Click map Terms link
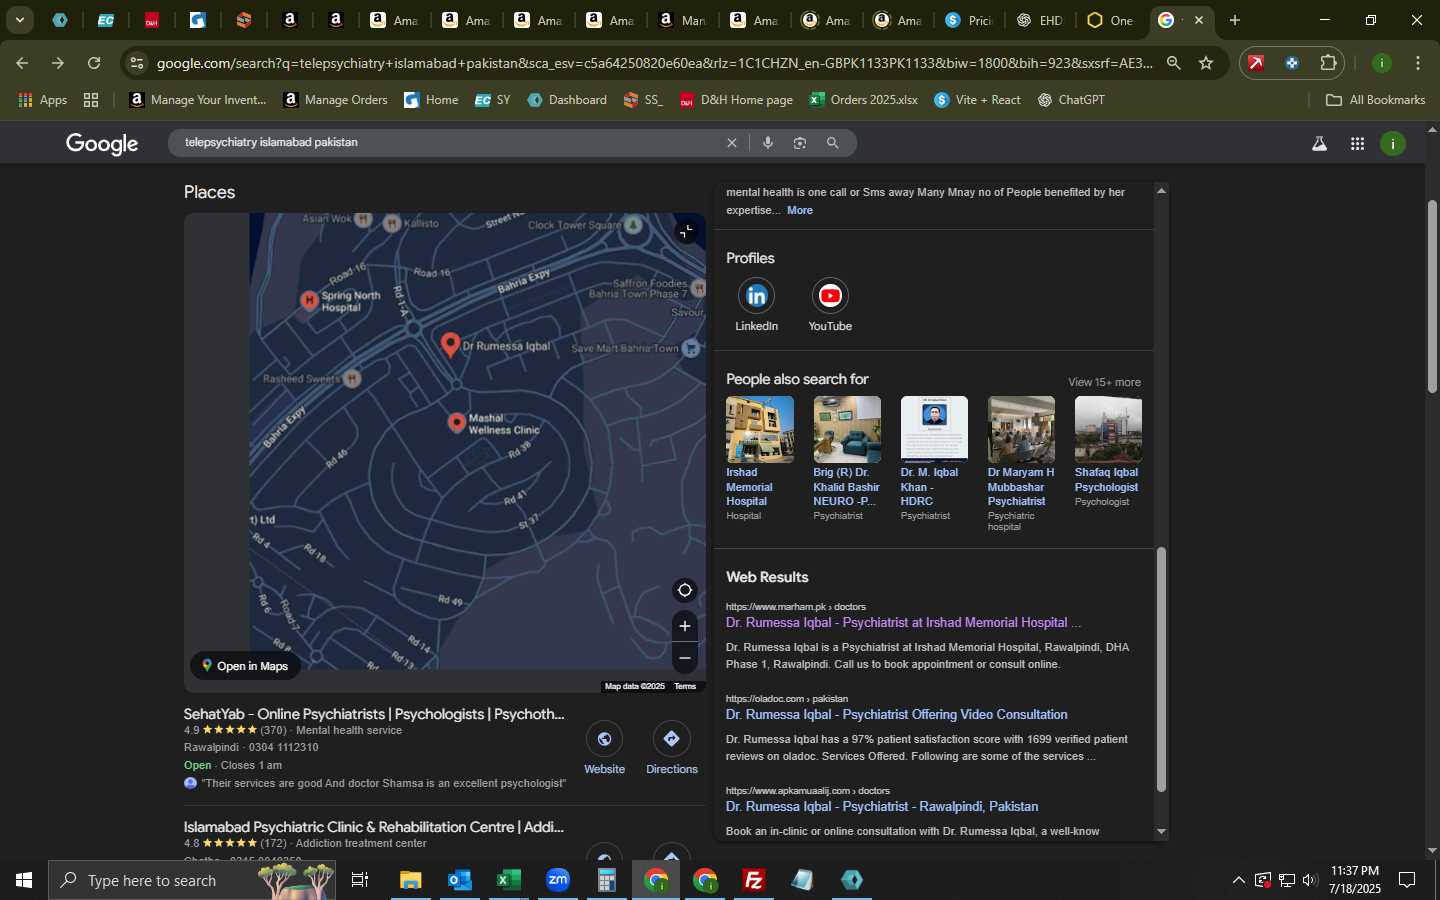The width and height of the screenshot is (1440, 900). pos(685,686)
